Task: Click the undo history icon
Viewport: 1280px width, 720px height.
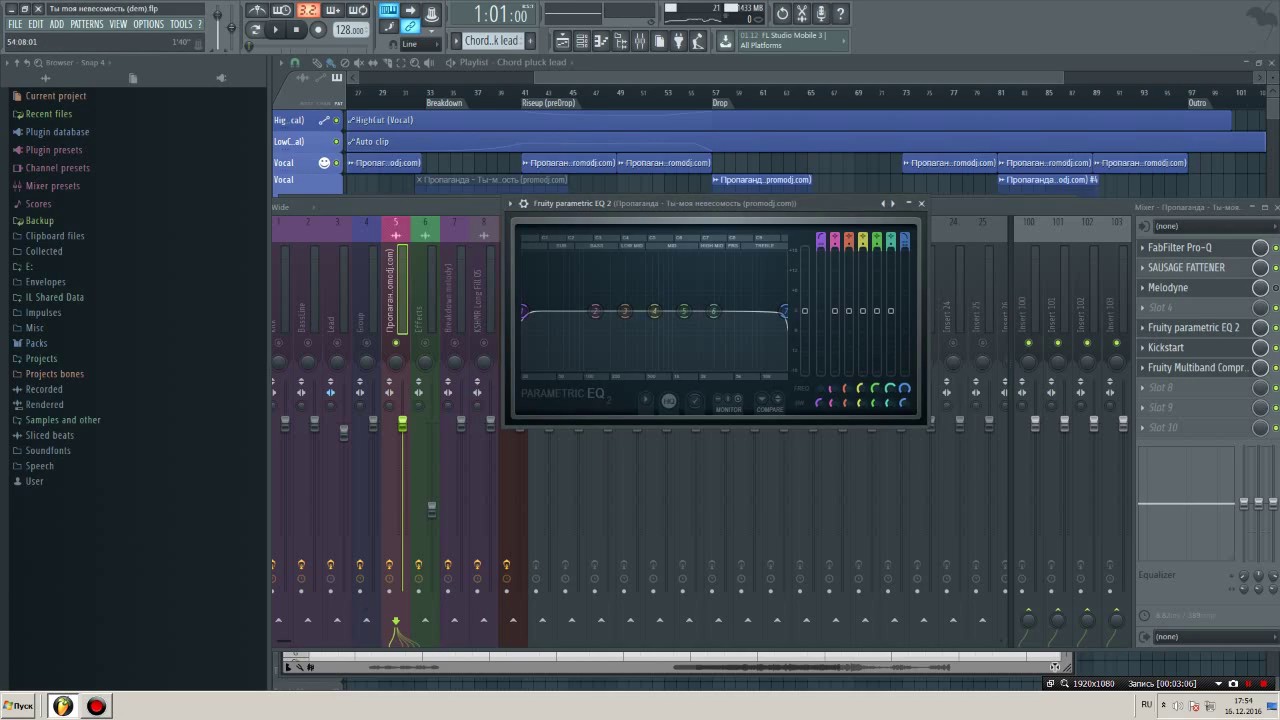Action: pyautogui.click(x=782, y=13)
